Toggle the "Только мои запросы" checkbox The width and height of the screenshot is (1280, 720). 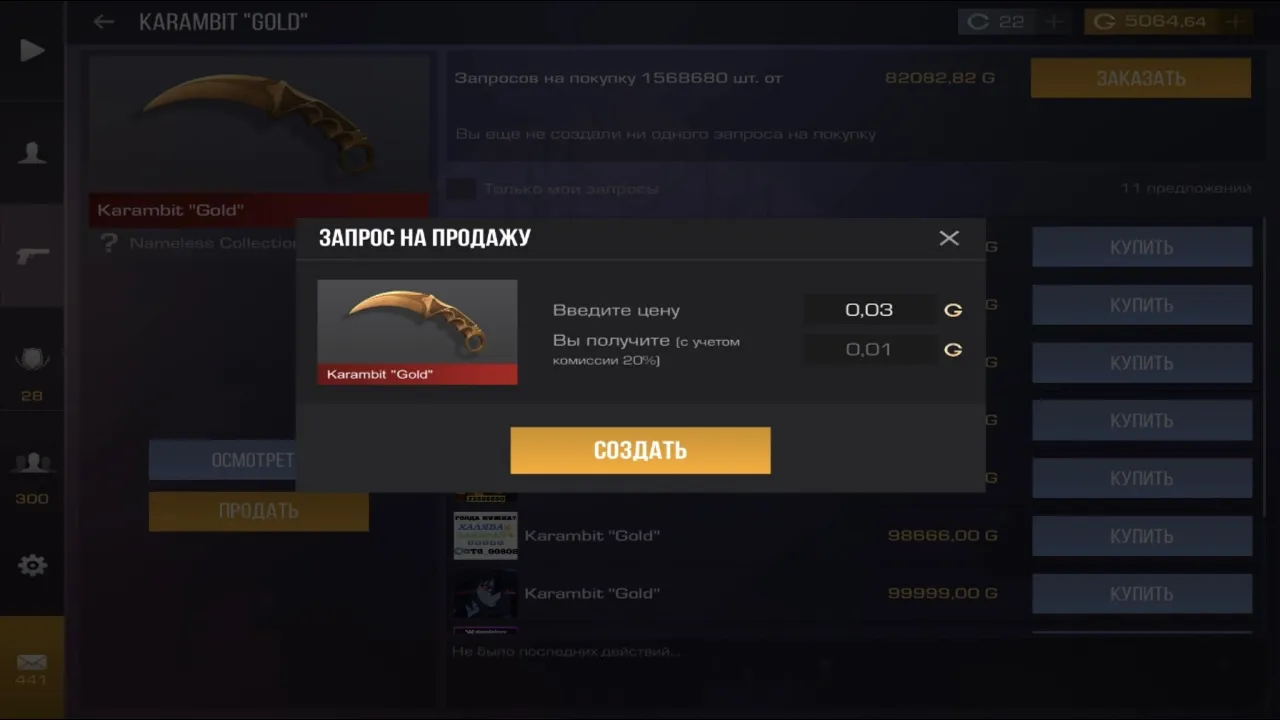point(461,189)
